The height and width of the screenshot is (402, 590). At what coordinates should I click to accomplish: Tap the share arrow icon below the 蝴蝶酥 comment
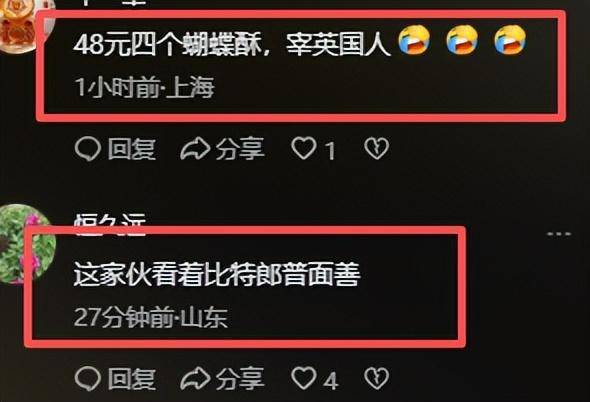195,149
